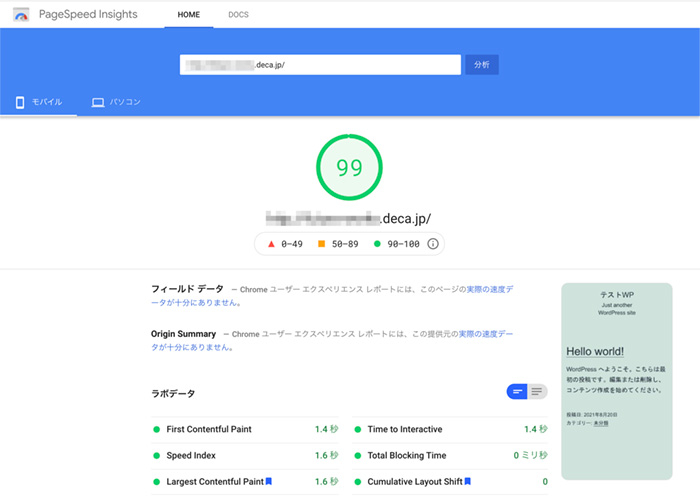Click the フィールド データ heading
This screenshot has height=500, width=700.
pos(187,289)
